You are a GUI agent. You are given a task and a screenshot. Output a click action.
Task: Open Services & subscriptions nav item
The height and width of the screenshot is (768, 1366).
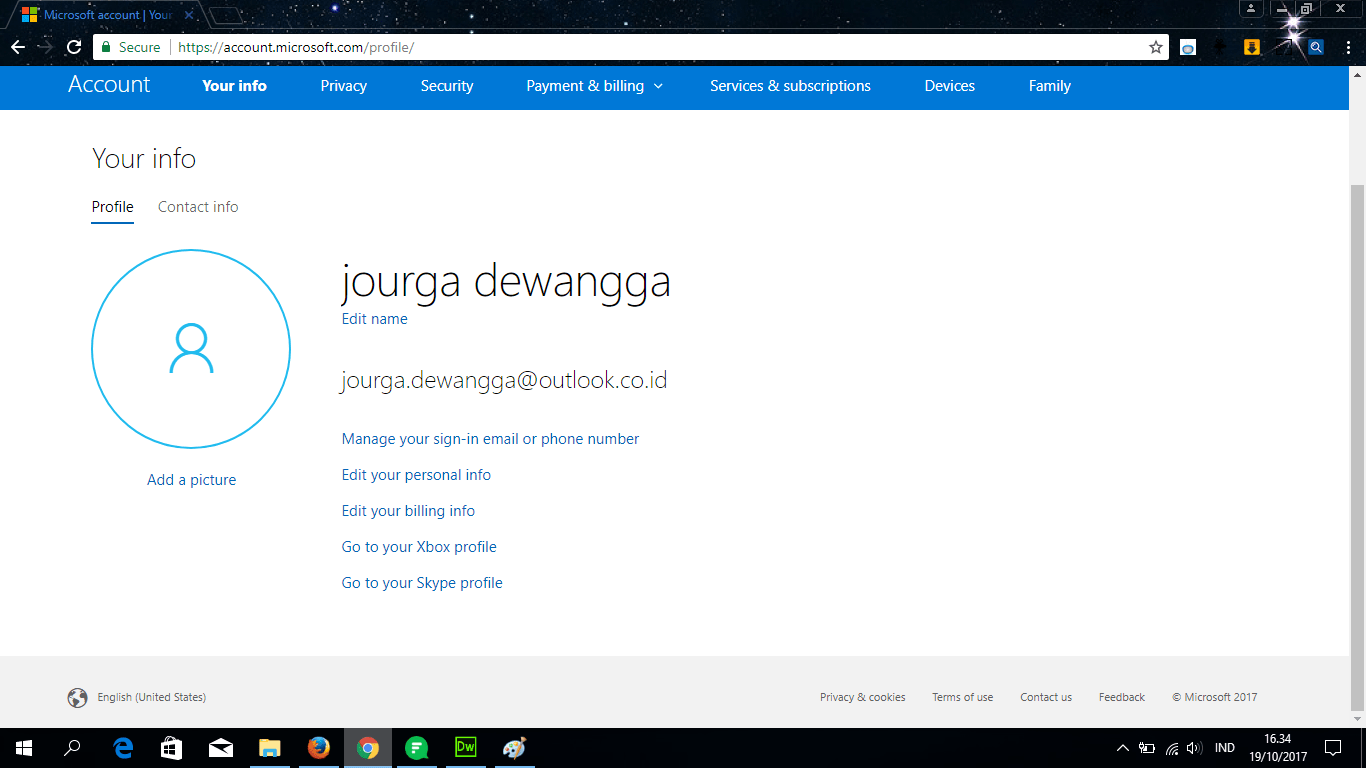tap(790, 86)
